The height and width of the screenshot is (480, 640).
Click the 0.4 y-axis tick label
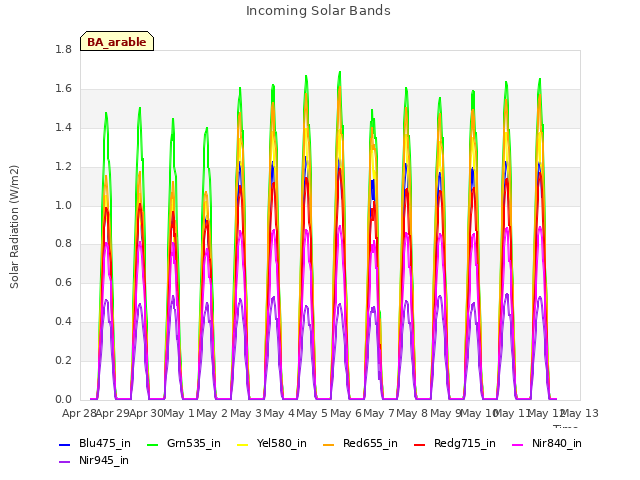click(63, 322)
